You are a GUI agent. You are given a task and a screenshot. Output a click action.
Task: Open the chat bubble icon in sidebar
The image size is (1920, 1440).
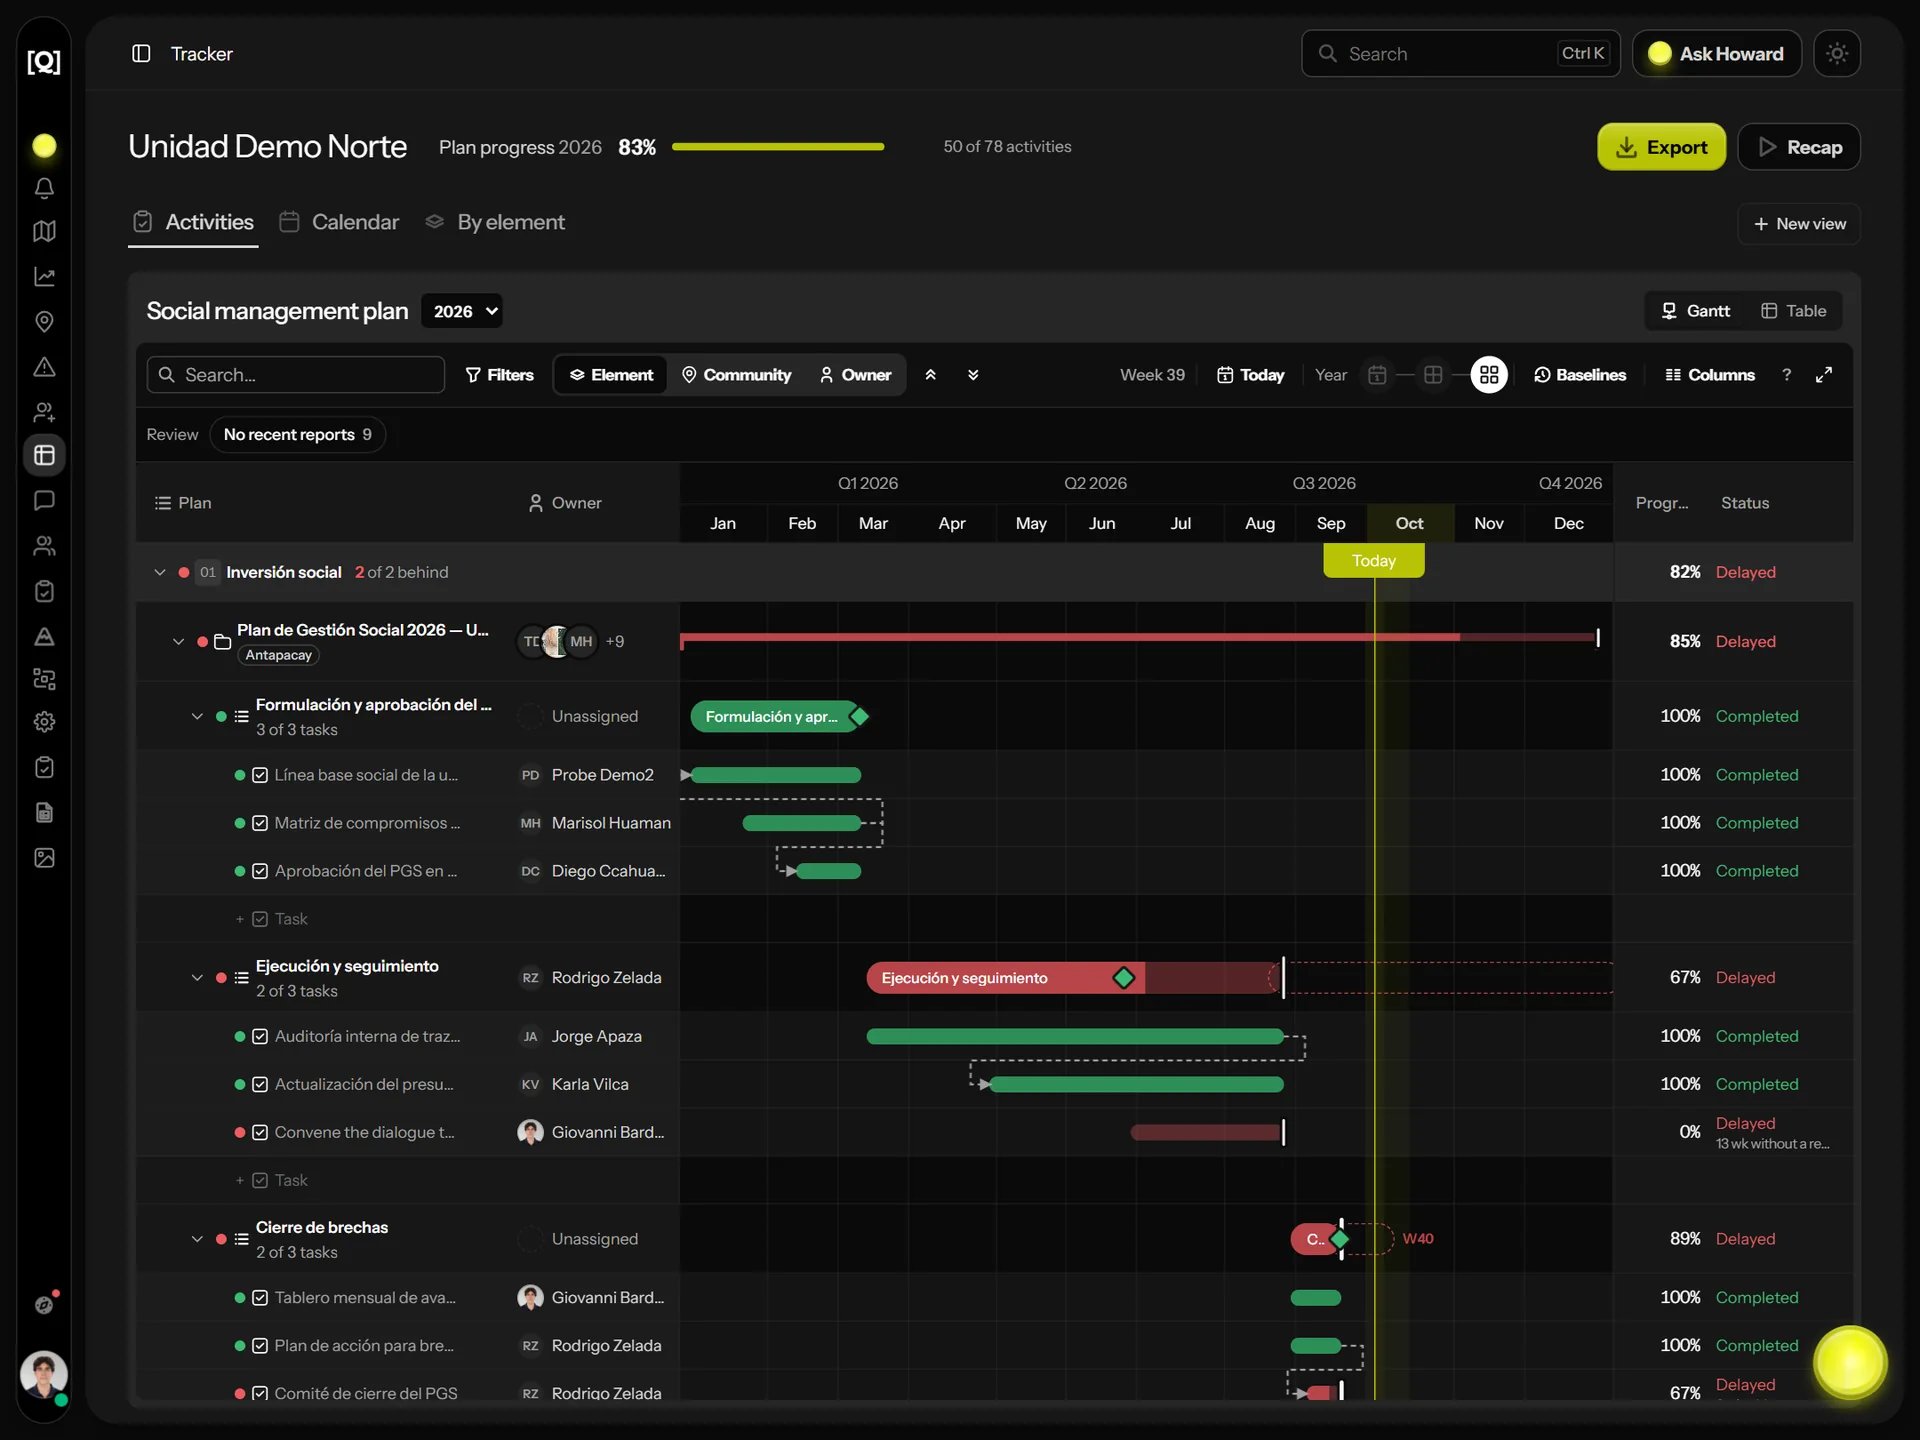coord(44,500)
